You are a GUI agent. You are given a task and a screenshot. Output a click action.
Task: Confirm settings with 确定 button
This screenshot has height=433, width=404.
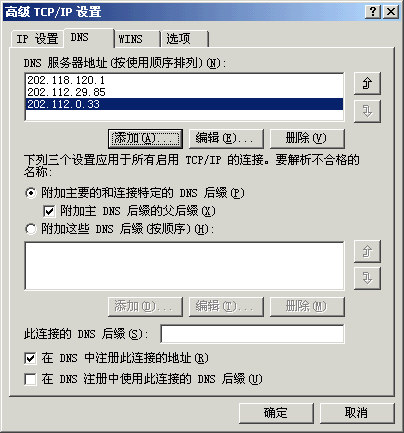[x=276, y=413]
